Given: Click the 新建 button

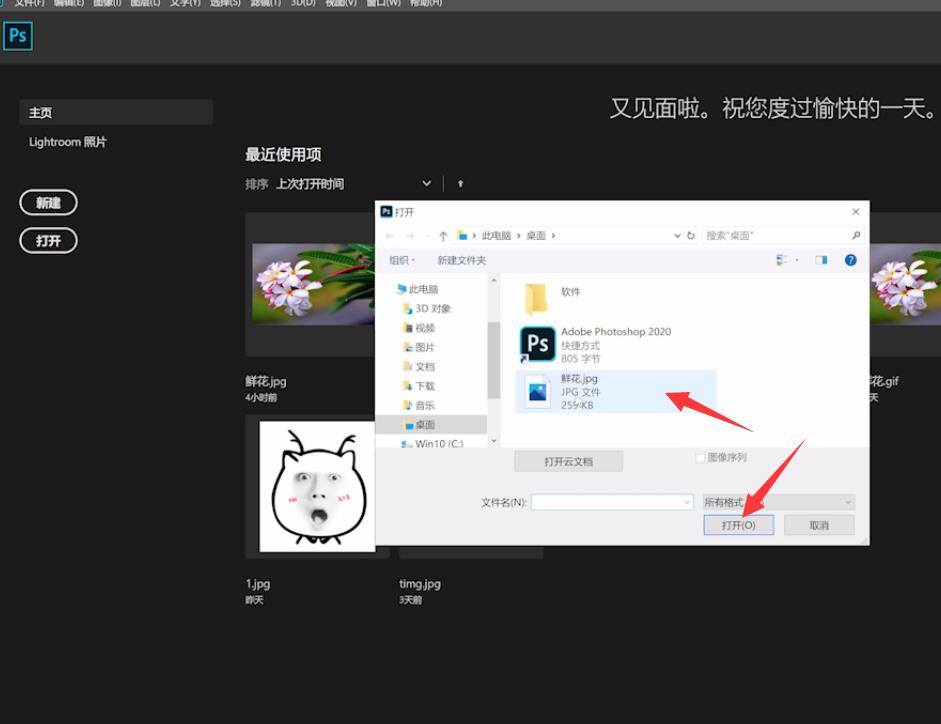Looking at the screenshot, I should [x=49, y=203].
